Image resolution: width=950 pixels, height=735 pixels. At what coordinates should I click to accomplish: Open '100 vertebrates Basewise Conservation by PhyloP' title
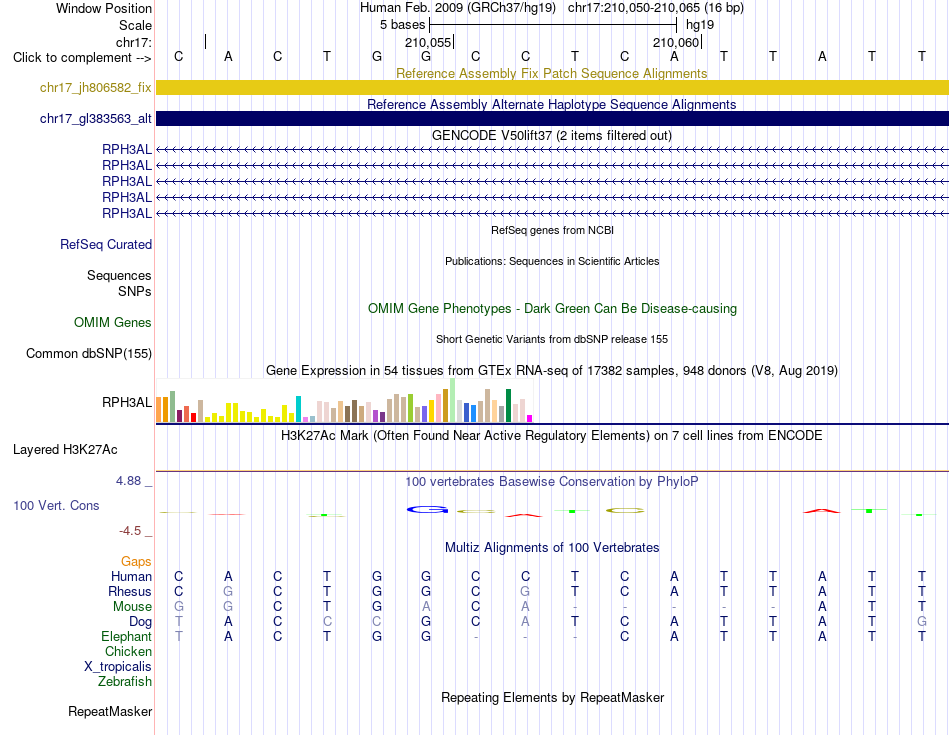click(551, 482)
